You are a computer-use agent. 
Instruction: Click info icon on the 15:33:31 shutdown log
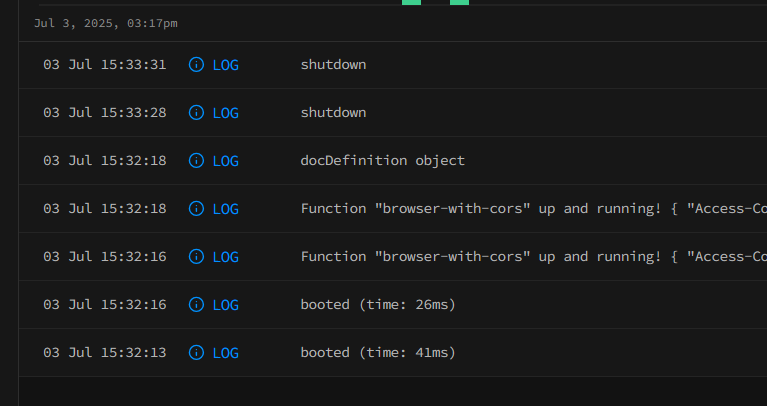[196, 65]
